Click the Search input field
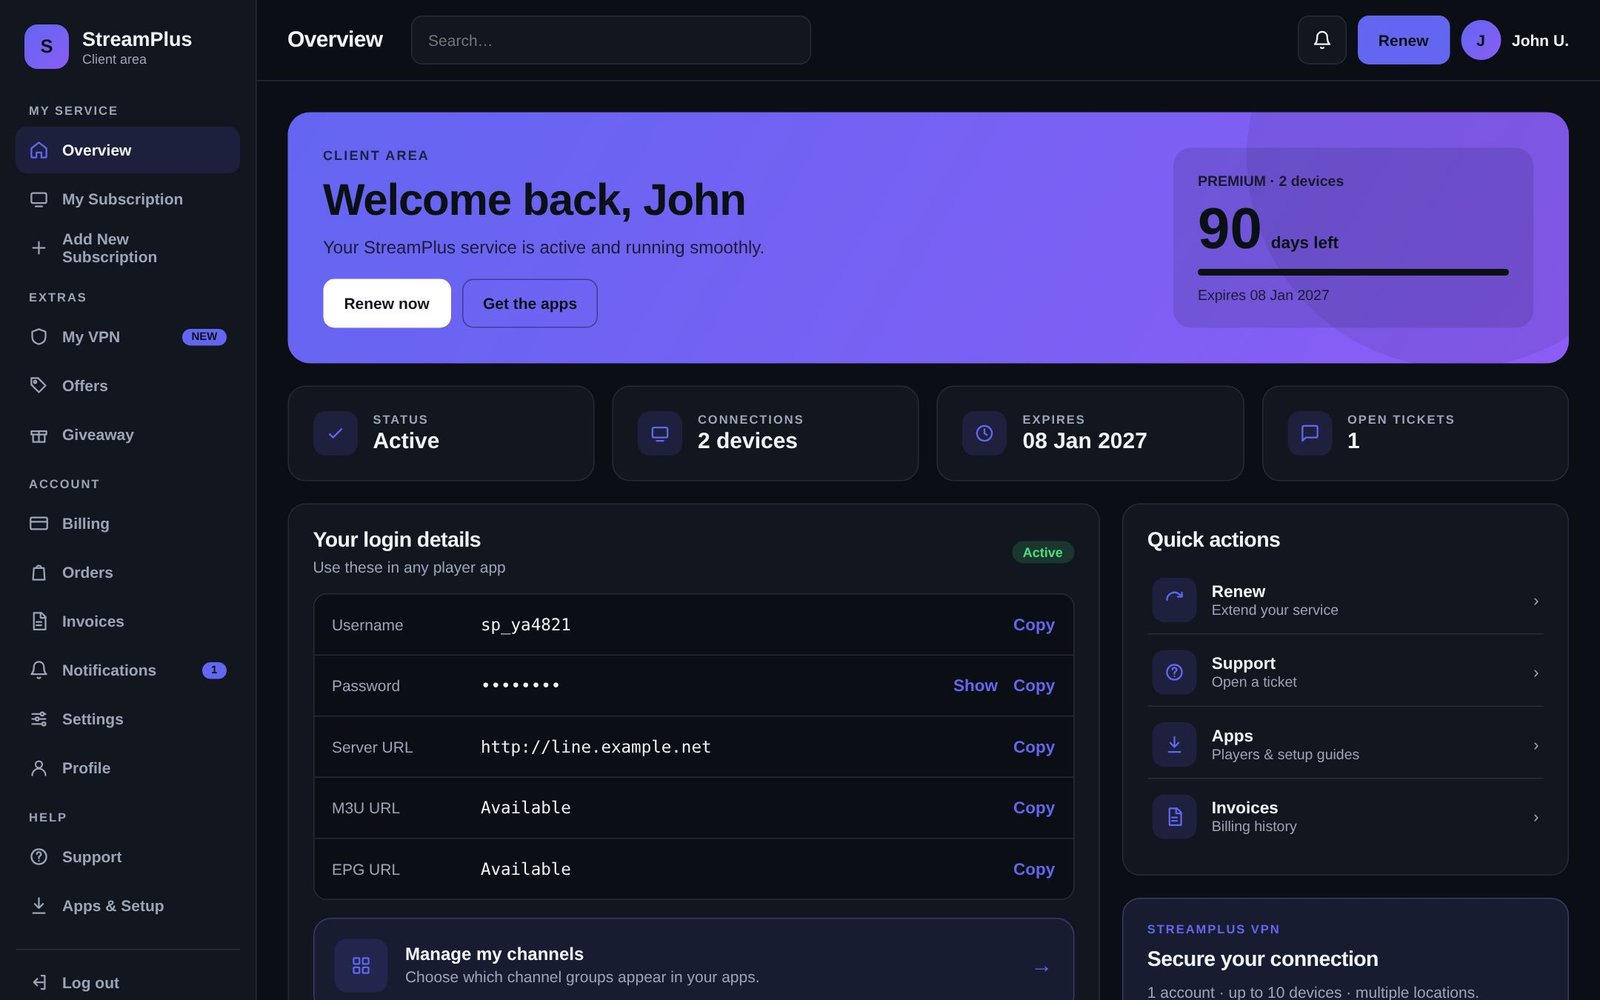This screenshot has width=1600, height=1000. 611,40
